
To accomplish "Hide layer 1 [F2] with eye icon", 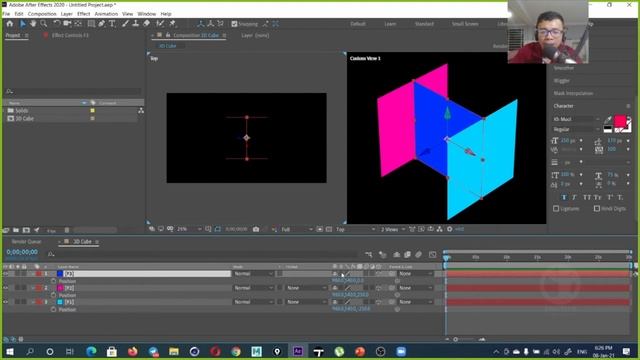I will 6,274.
